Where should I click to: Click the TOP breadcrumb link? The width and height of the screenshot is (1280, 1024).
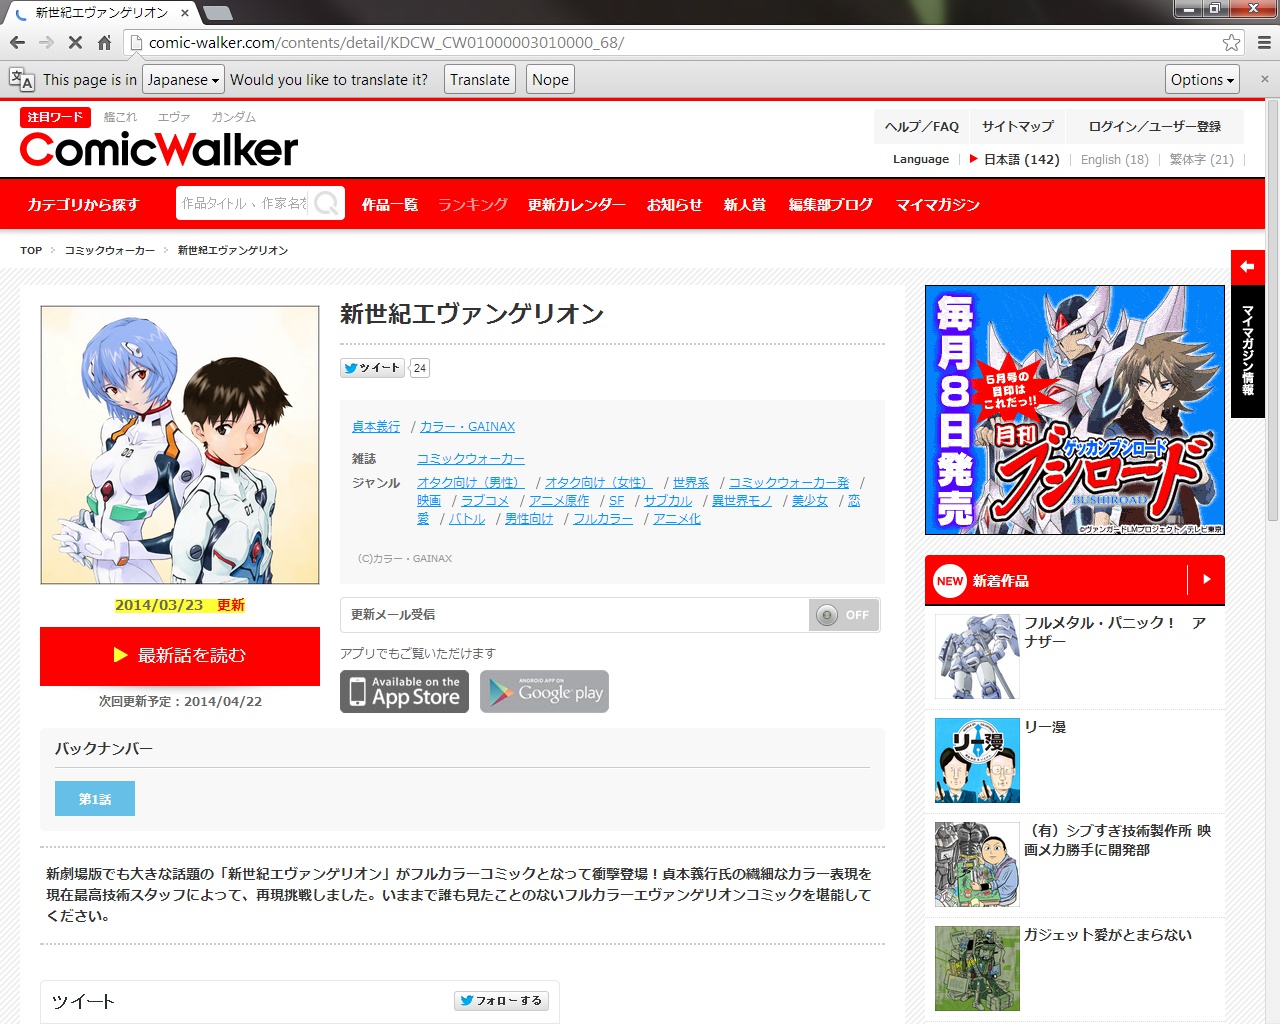pyautogui.click(x=31, y=251)
